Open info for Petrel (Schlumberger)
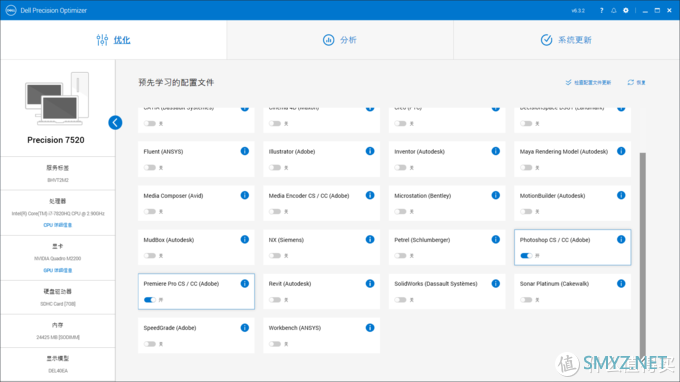This screenshot has height=382, width=680. pyautogui.click(x=495, y=239)
